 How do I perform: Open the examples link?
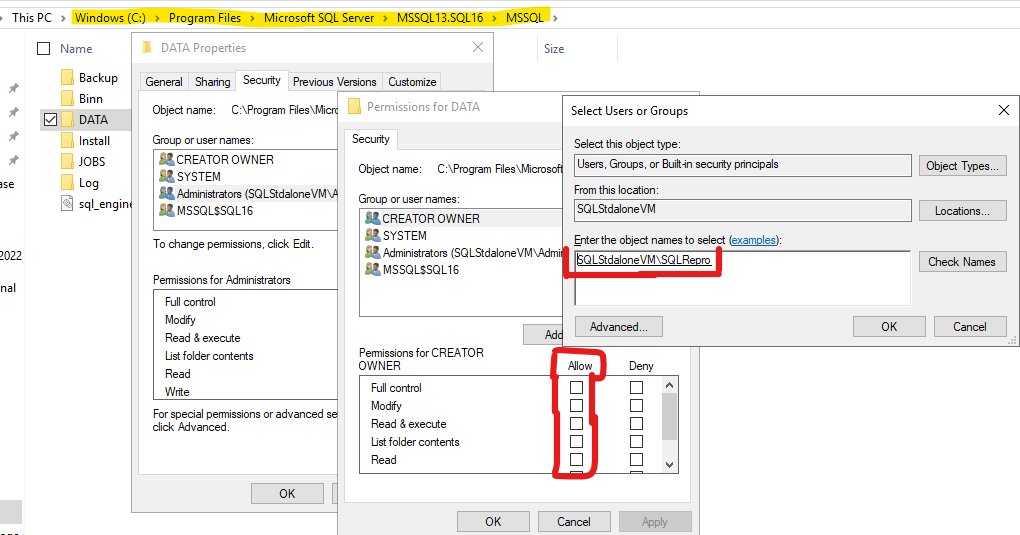(753, 240)
